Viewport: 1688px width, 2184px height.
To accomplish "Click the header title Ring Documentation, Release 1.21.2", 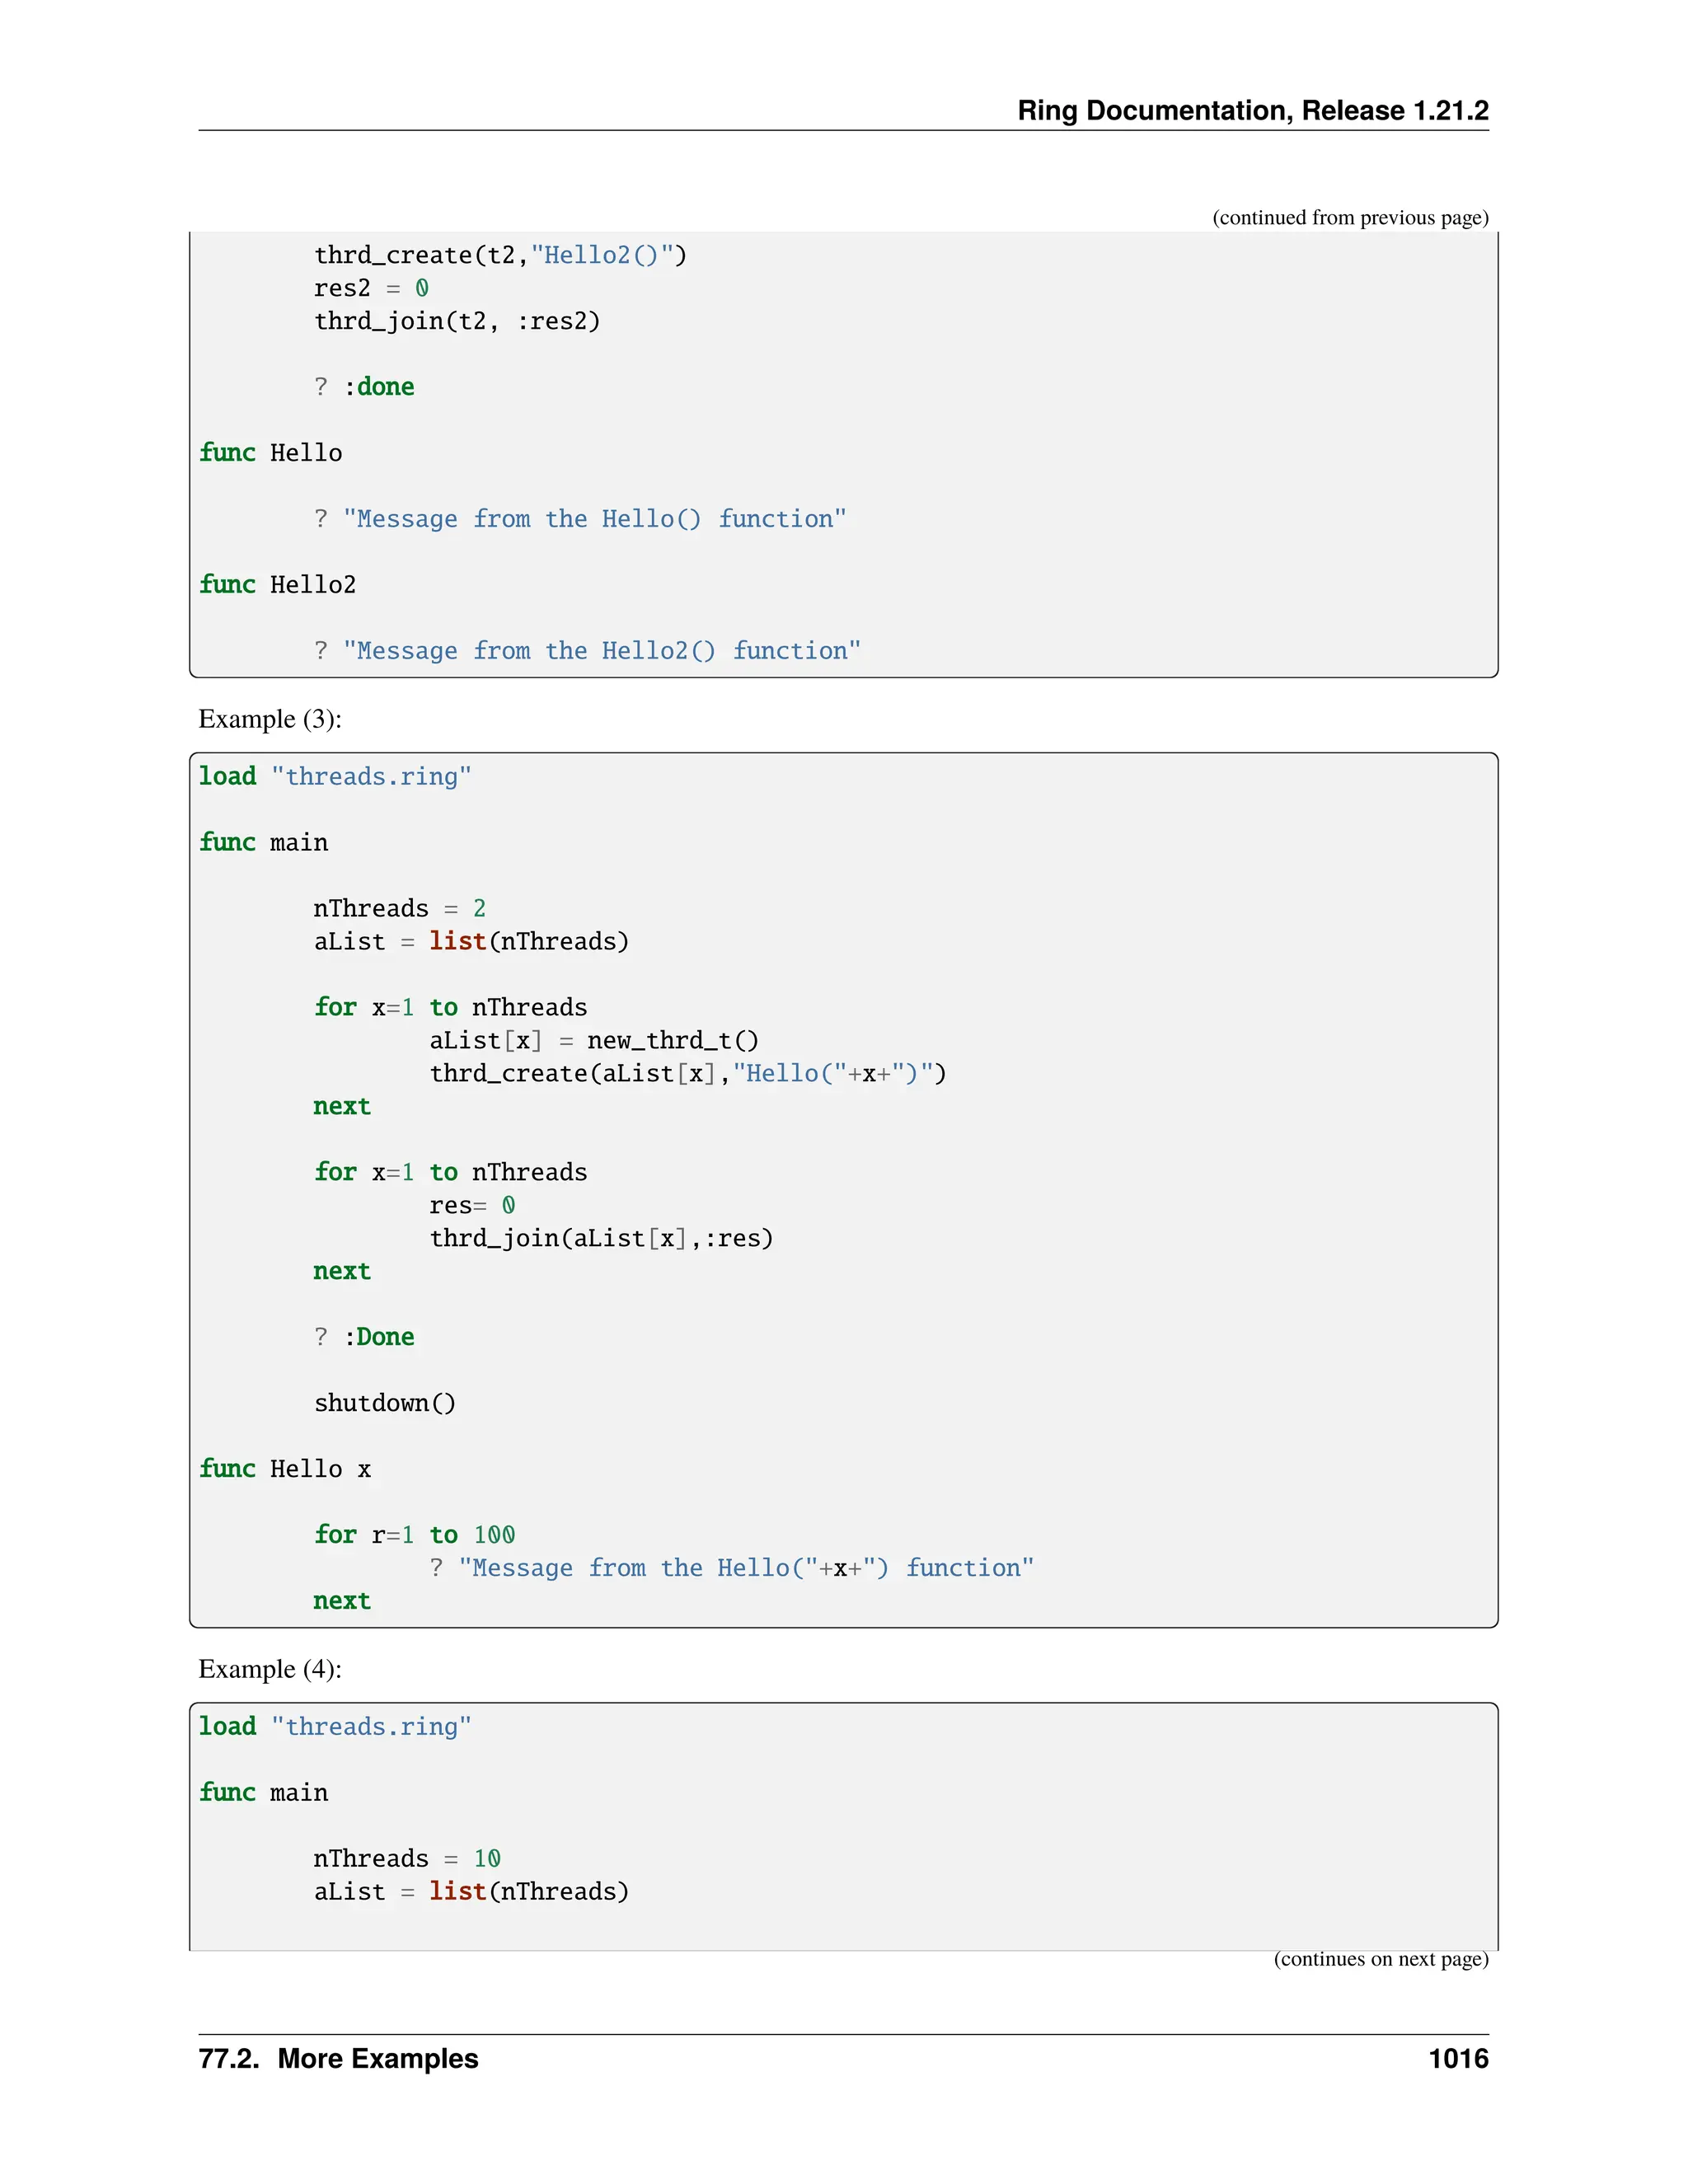I will click(x=1252, y=110).
